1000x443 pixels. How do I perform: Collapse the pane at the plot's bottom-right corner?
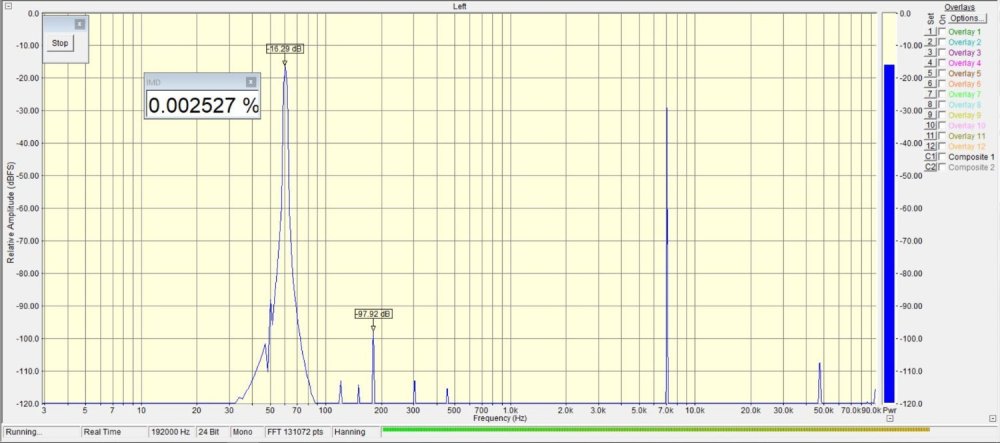(x=891, y=419)
